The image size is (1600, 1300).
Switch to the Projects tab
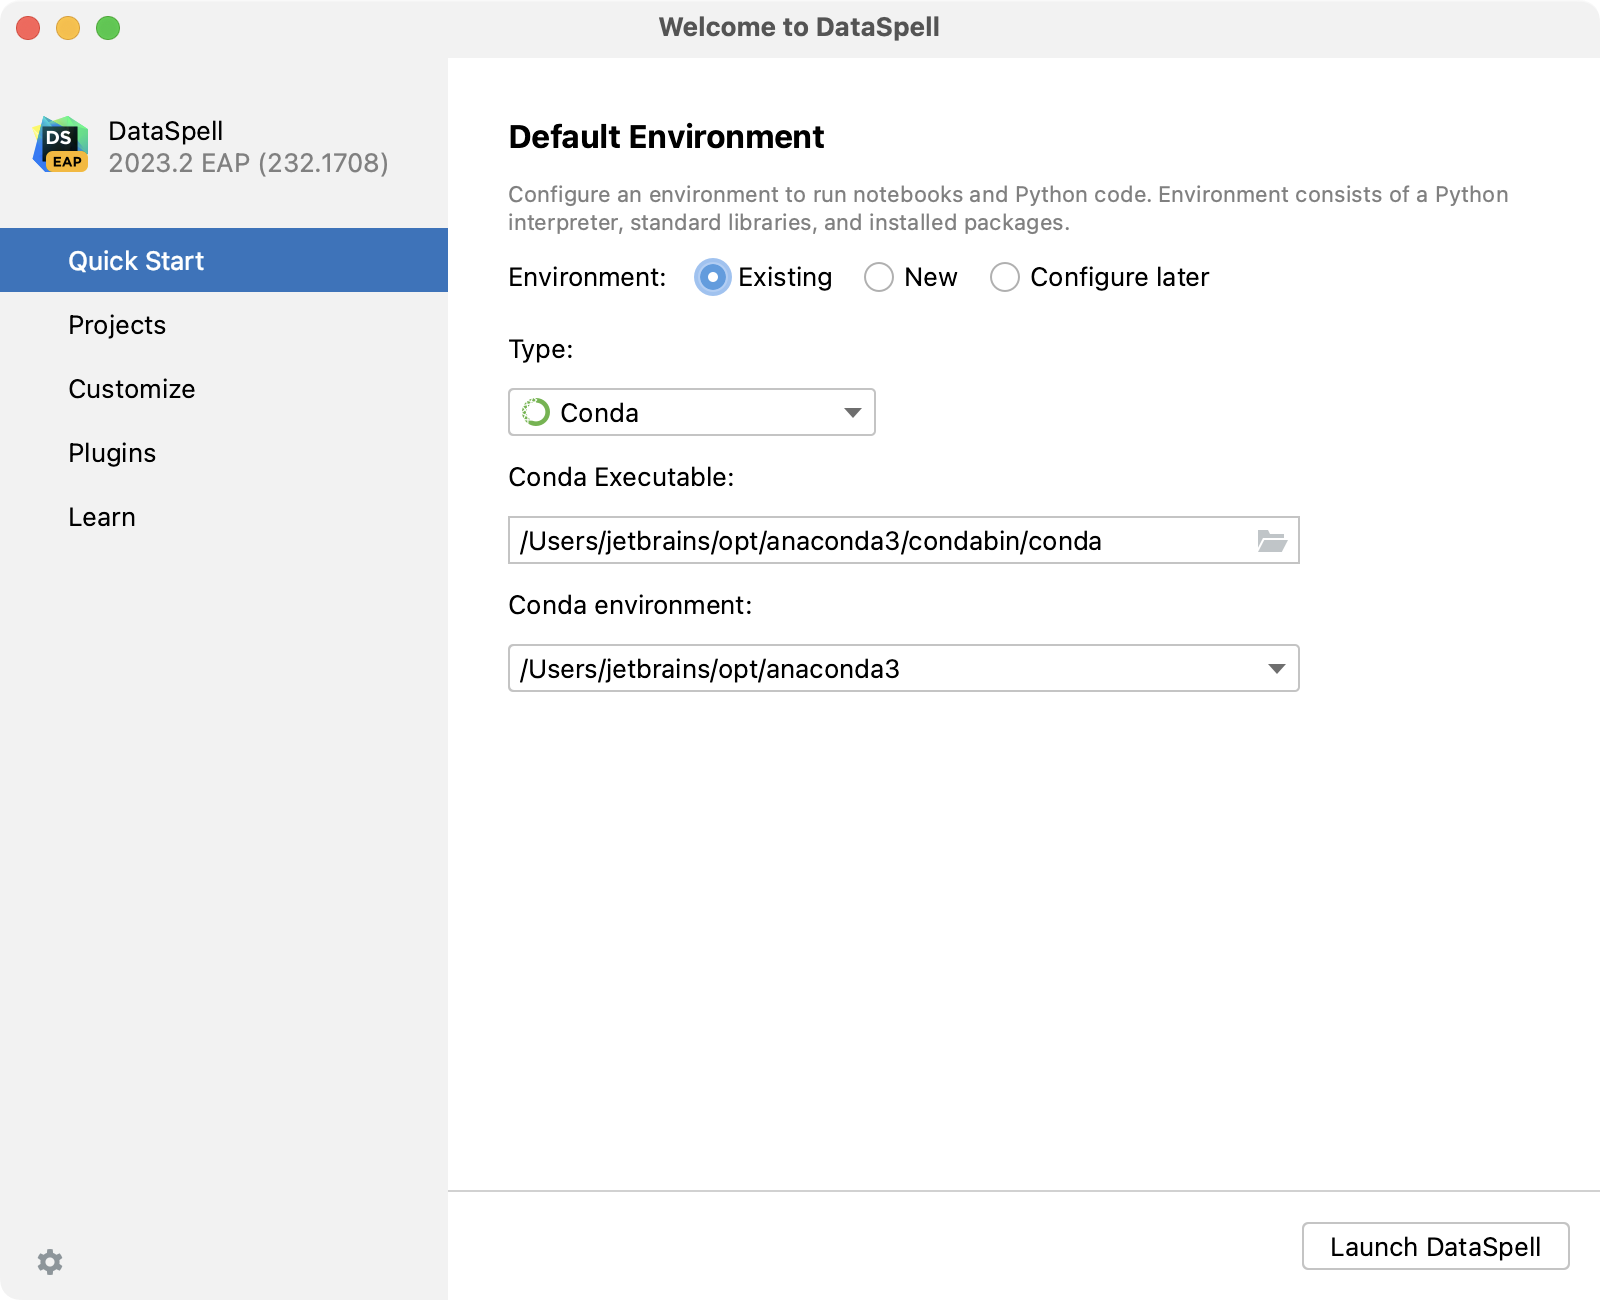click(x=117, y=325)
